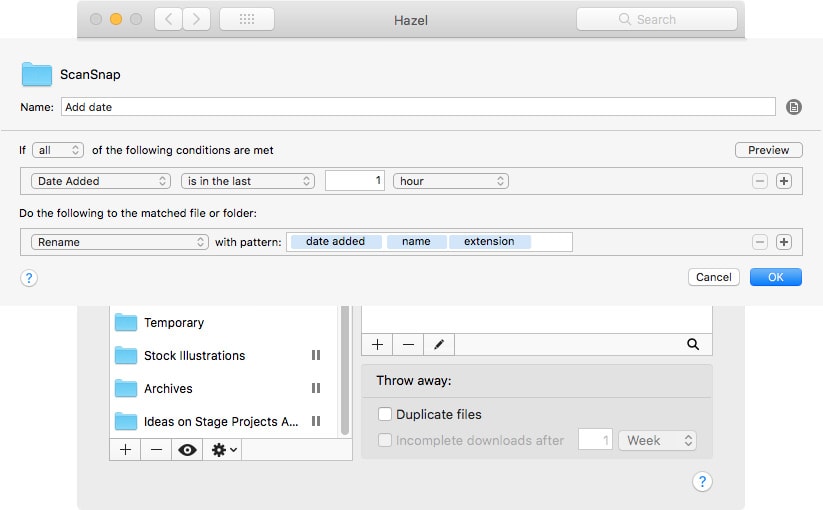The height and width of the screenshot is (510, 823).
Task: Toggle pause icon for Archives folder
Action: (316, 388)
